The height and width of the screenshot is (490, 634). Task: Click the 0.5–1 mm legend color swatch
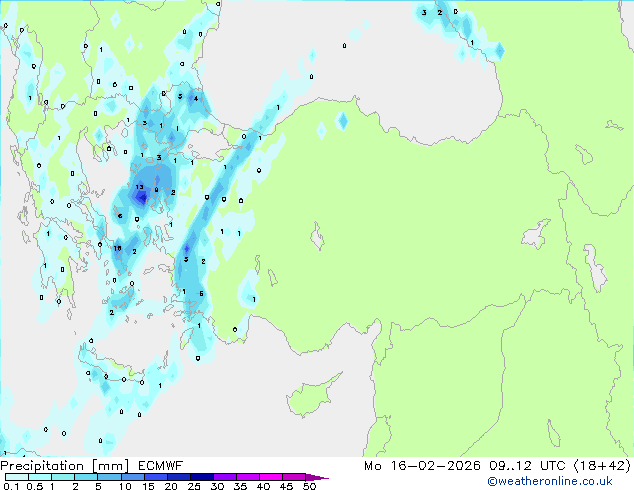40,477
